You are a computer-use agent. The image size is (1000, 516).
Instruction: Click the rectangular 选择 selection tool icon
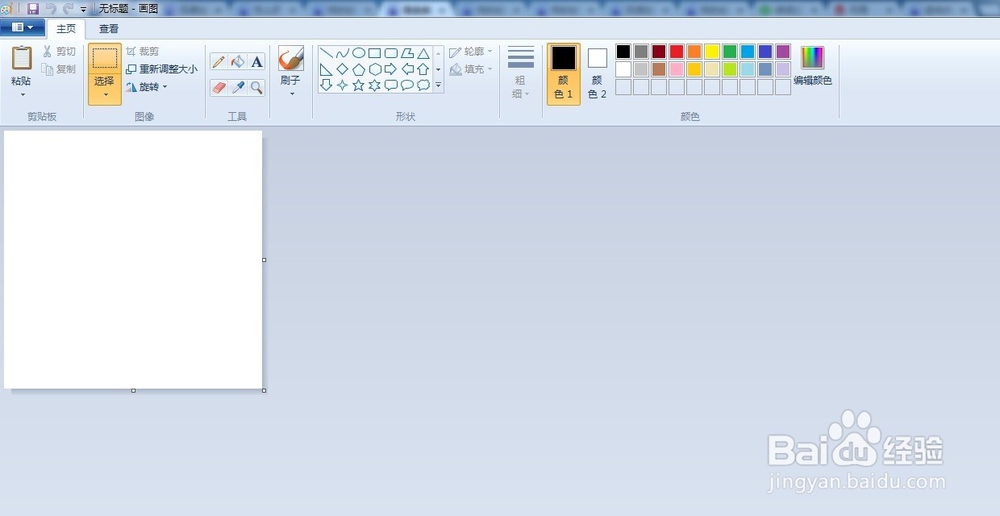coord(105,58)
